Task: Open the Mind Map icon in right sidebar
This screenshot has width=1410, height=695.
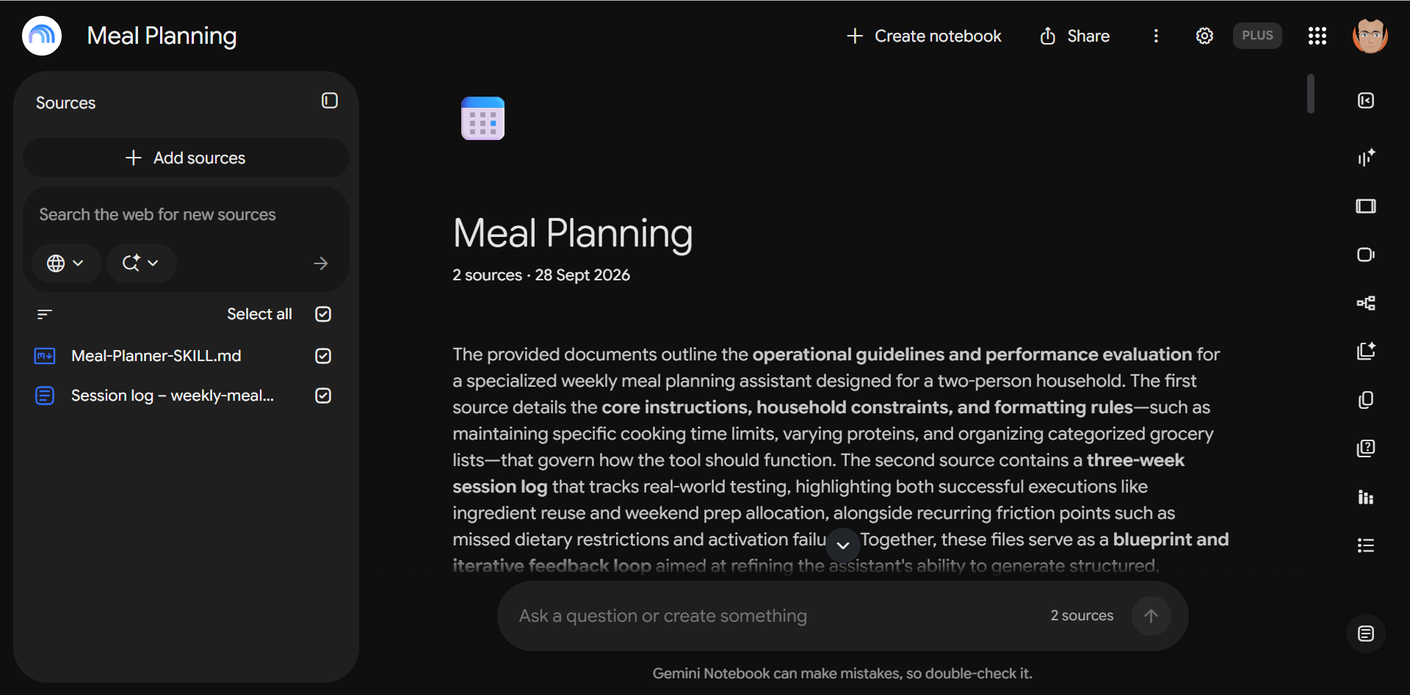Action: (x=1366, y=303)
